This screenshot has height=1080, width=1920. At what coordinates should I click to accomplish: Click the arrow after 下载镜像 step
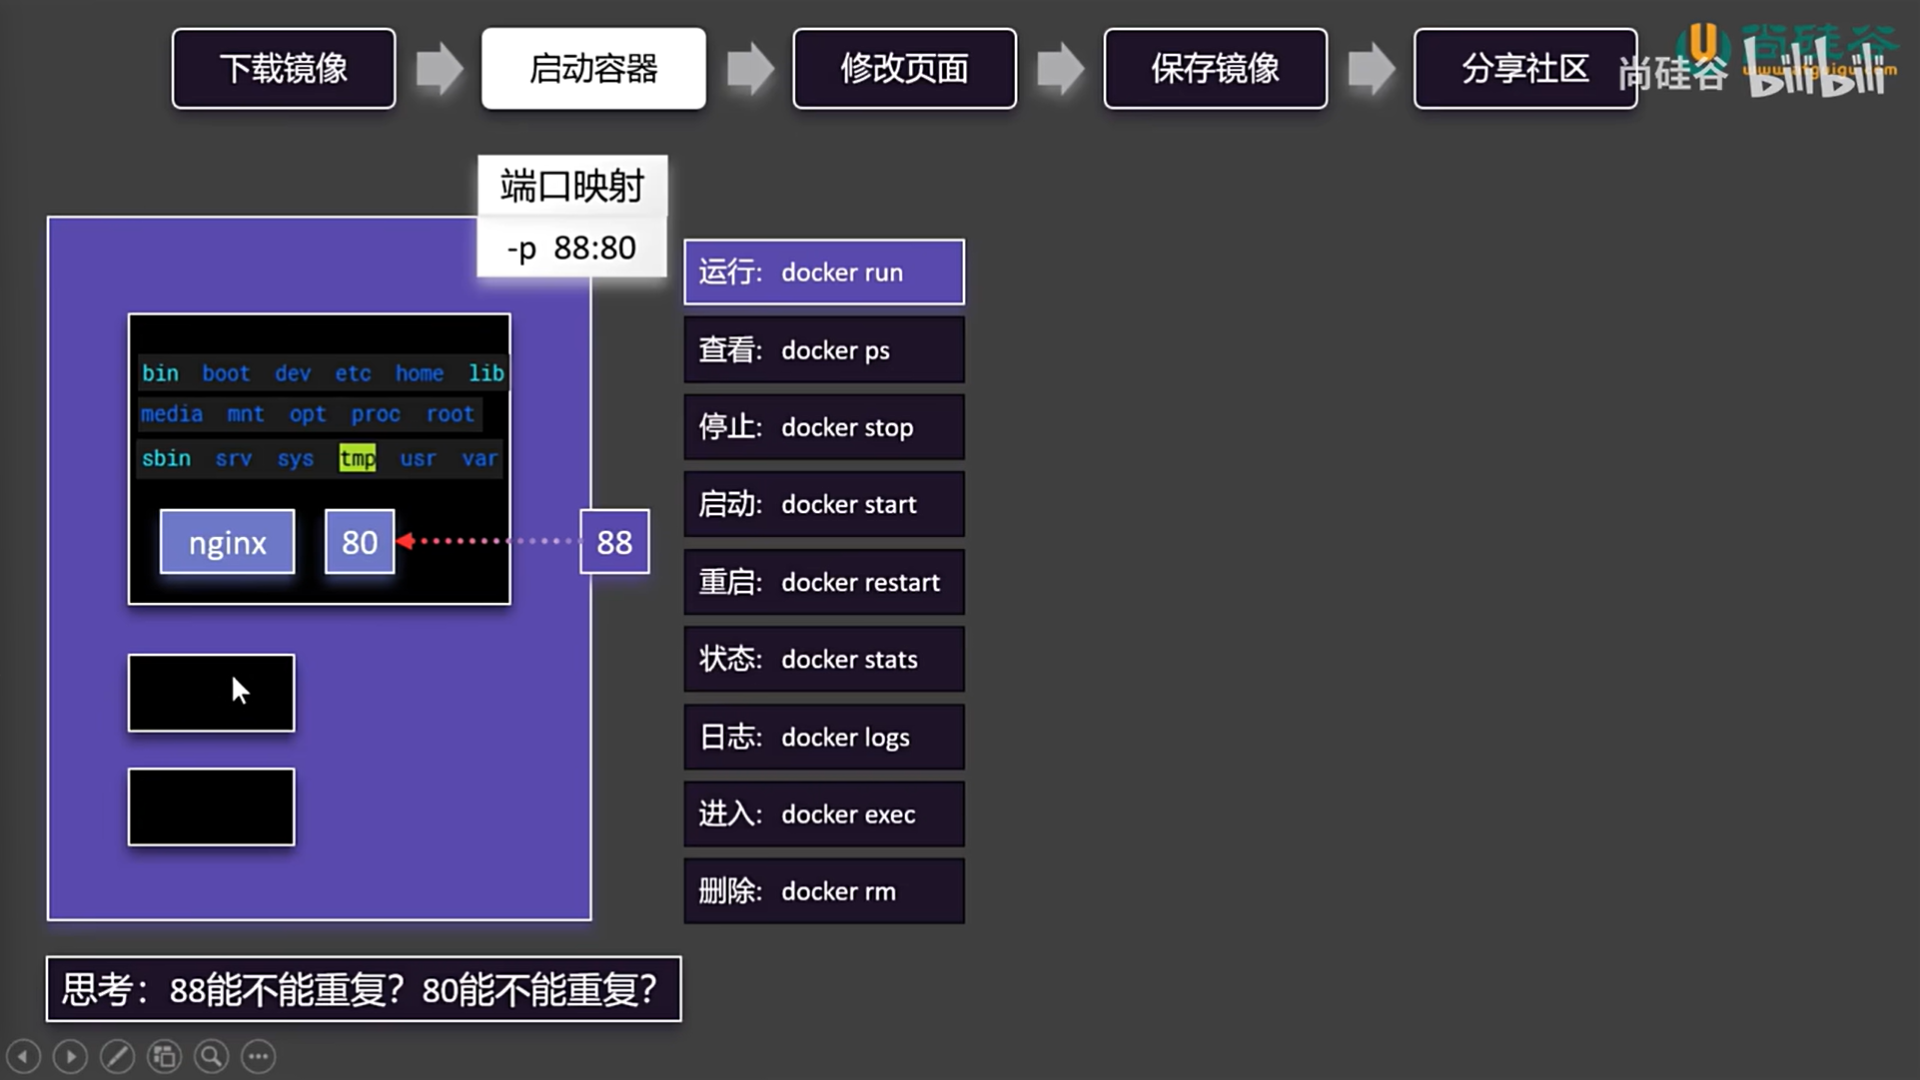[439, 69]
